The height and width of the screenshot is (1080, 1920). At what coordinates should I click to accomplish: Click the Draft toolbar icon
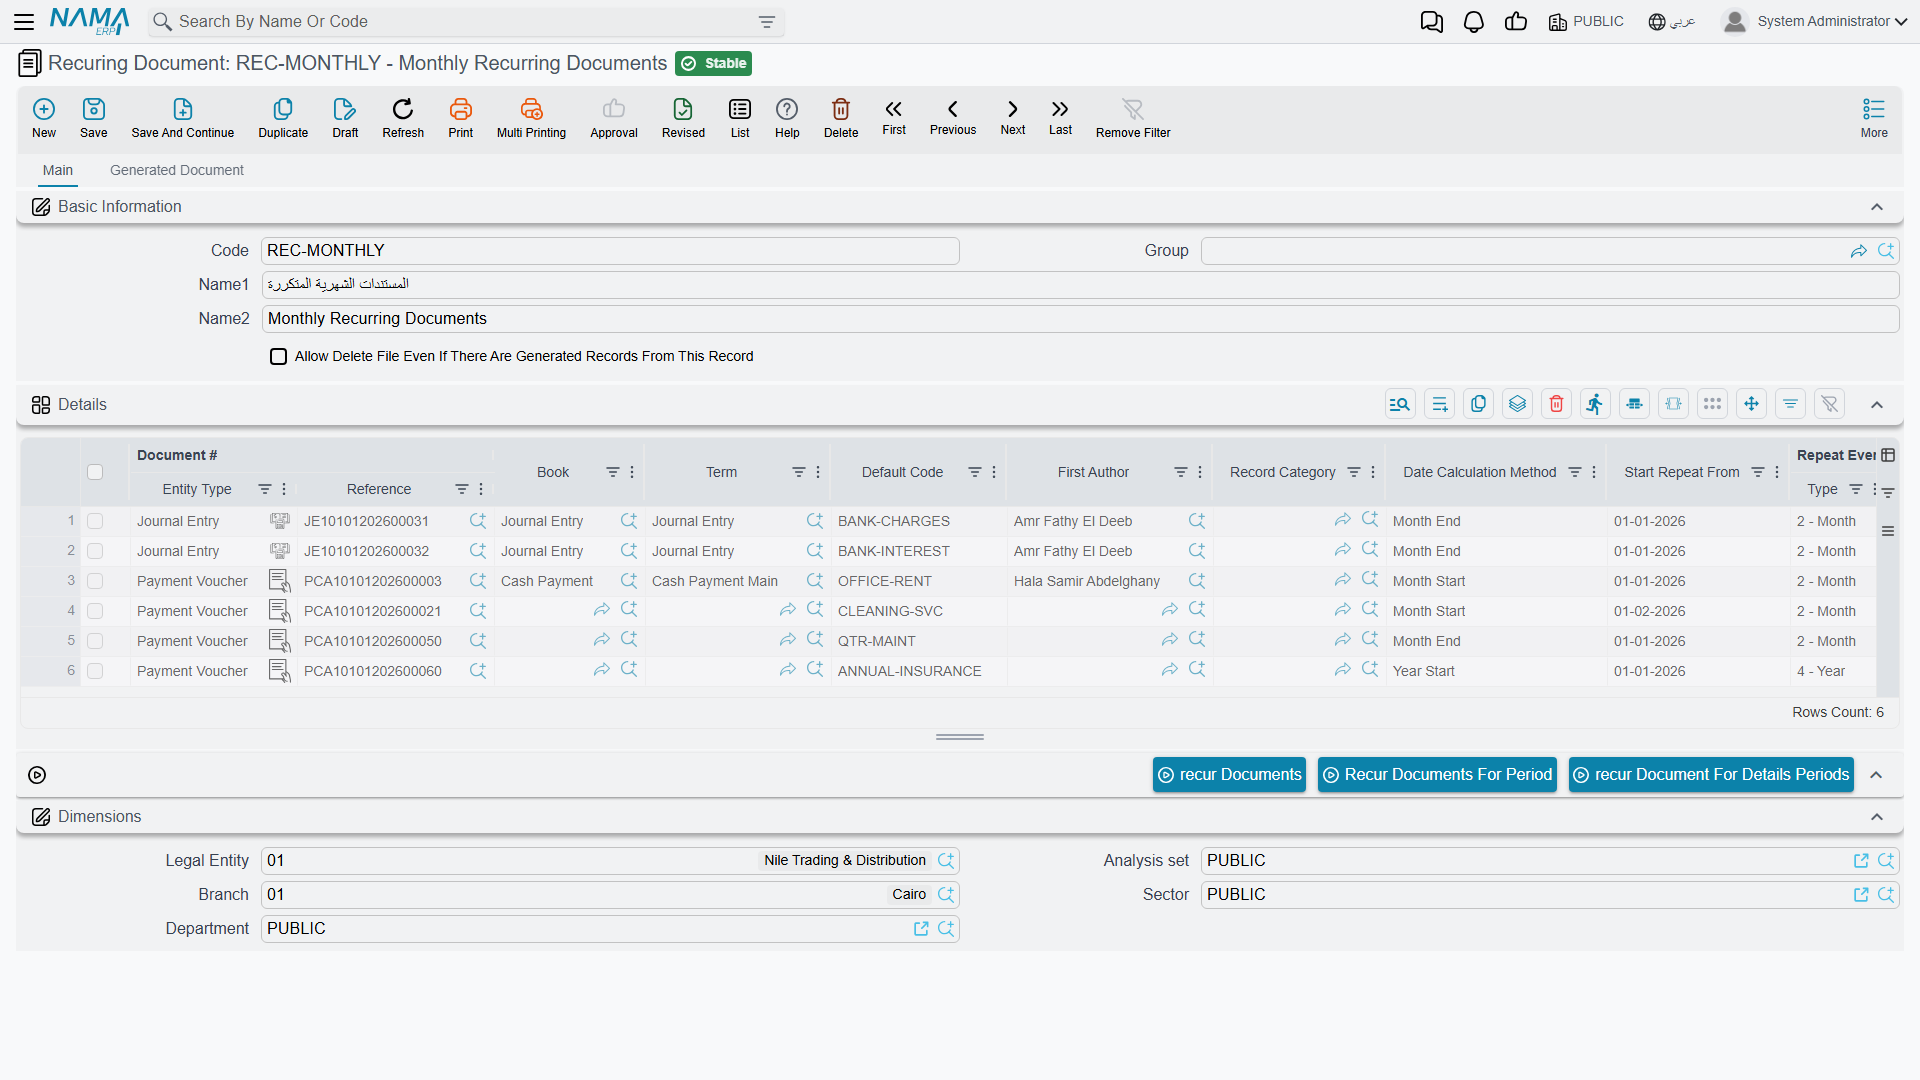(345, 118)
